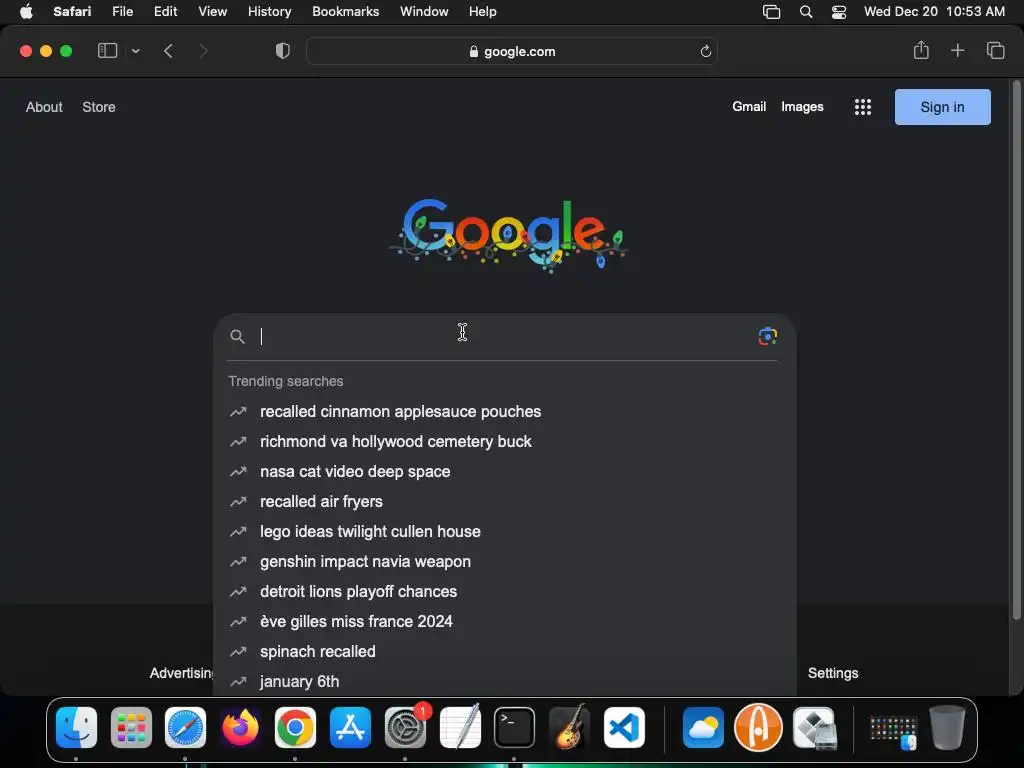
Task: Go forward with the forward arrow
Action: click(203, 51)
